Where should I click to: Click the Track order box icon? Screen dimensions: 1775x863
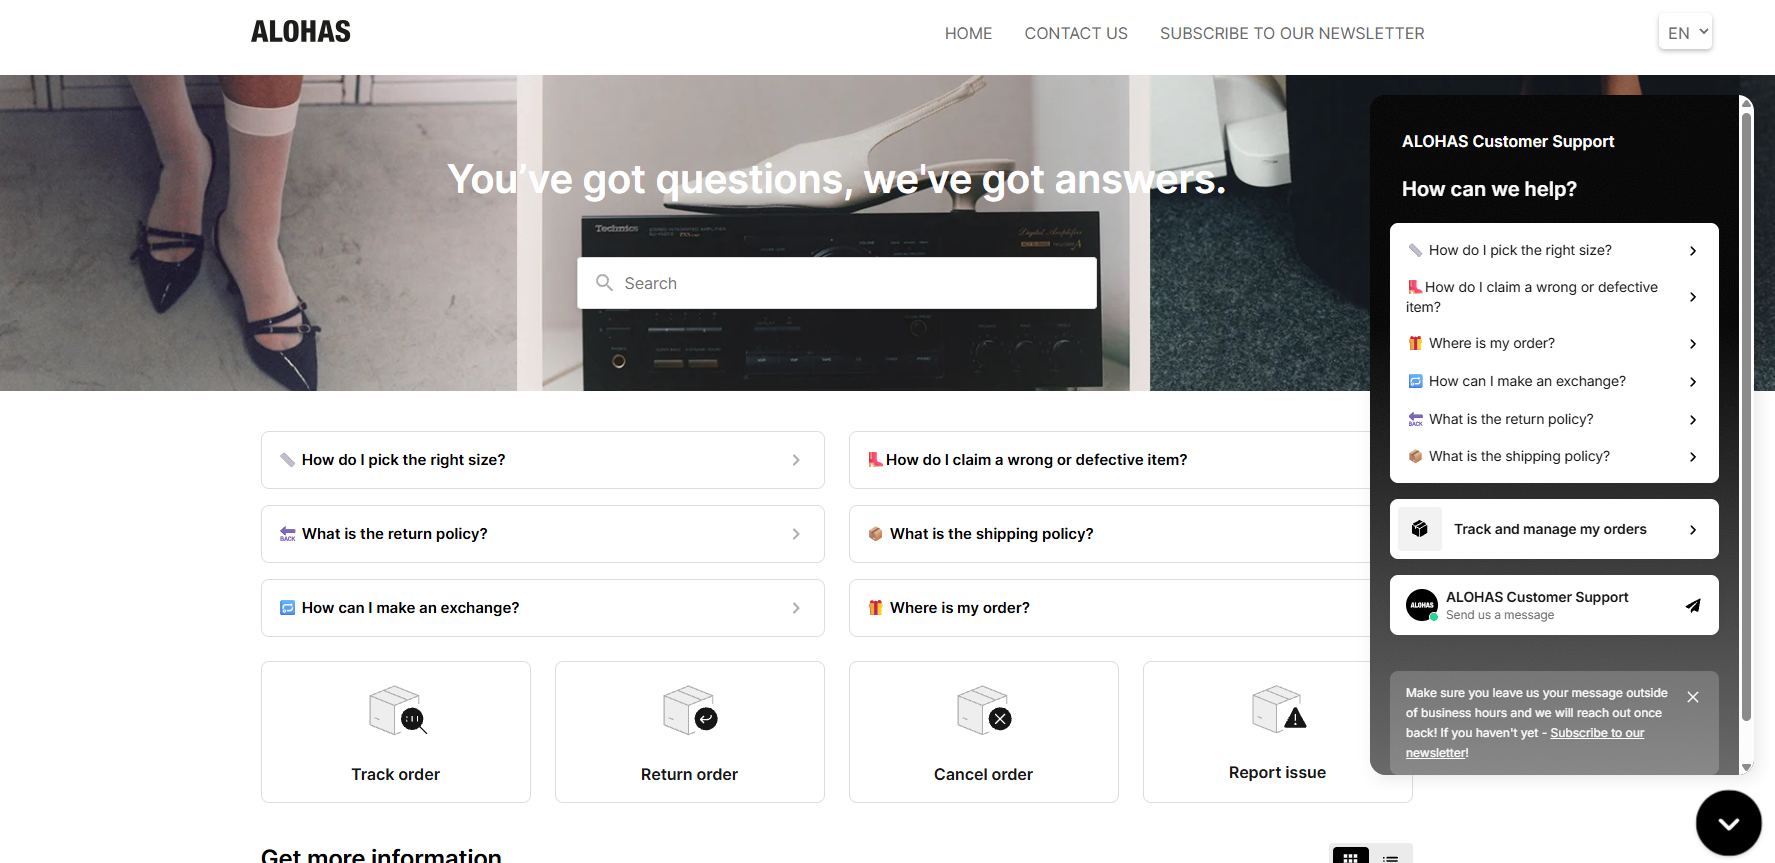point(397,711)
